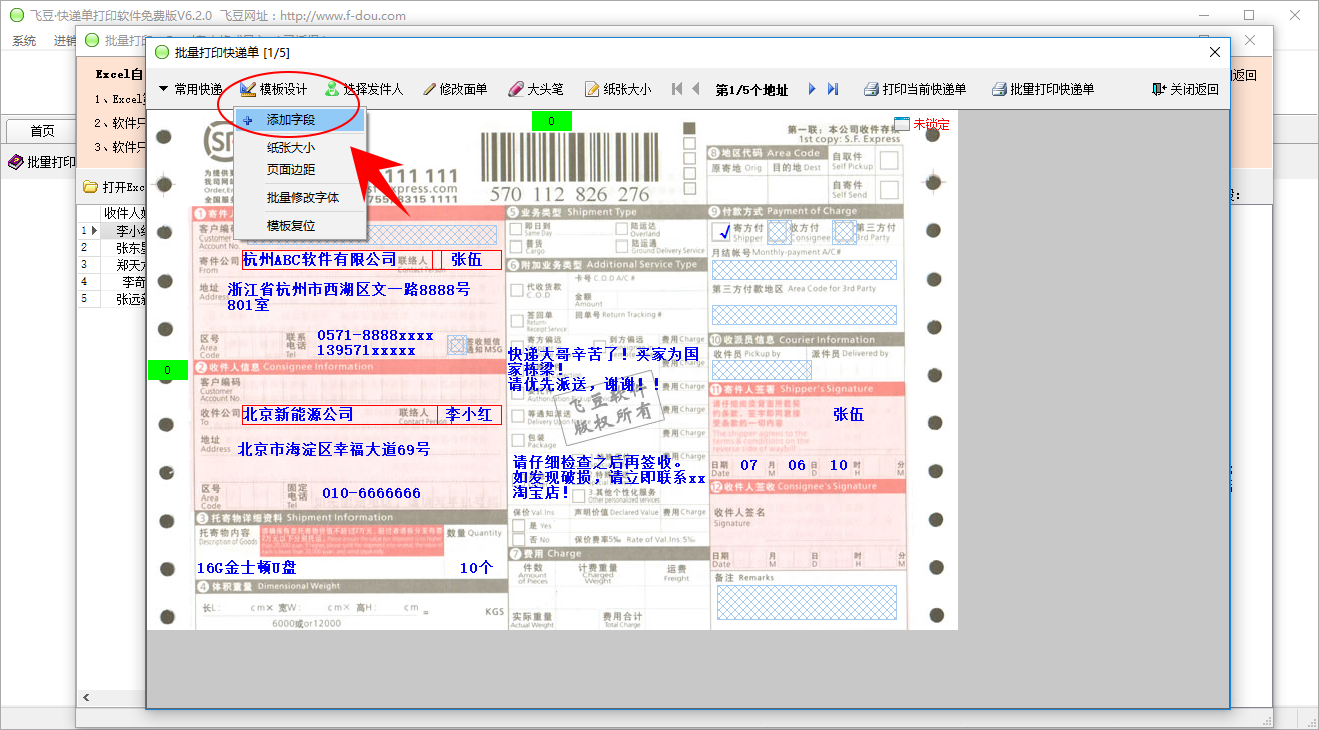Open the 模板设计 template design icon
Image resolution: width=1319 pixels, height=730 pixels.
pos(248,89)
